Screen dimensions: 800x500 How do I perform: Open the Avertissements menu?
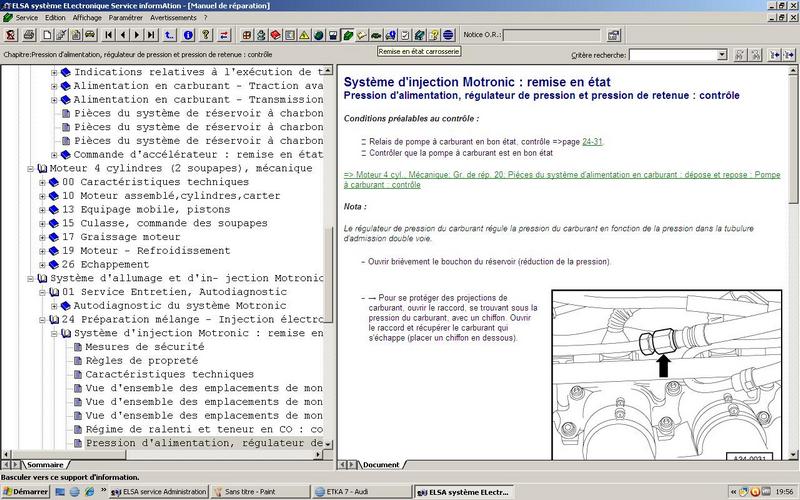pyautogui.click(x=173, y=17)
